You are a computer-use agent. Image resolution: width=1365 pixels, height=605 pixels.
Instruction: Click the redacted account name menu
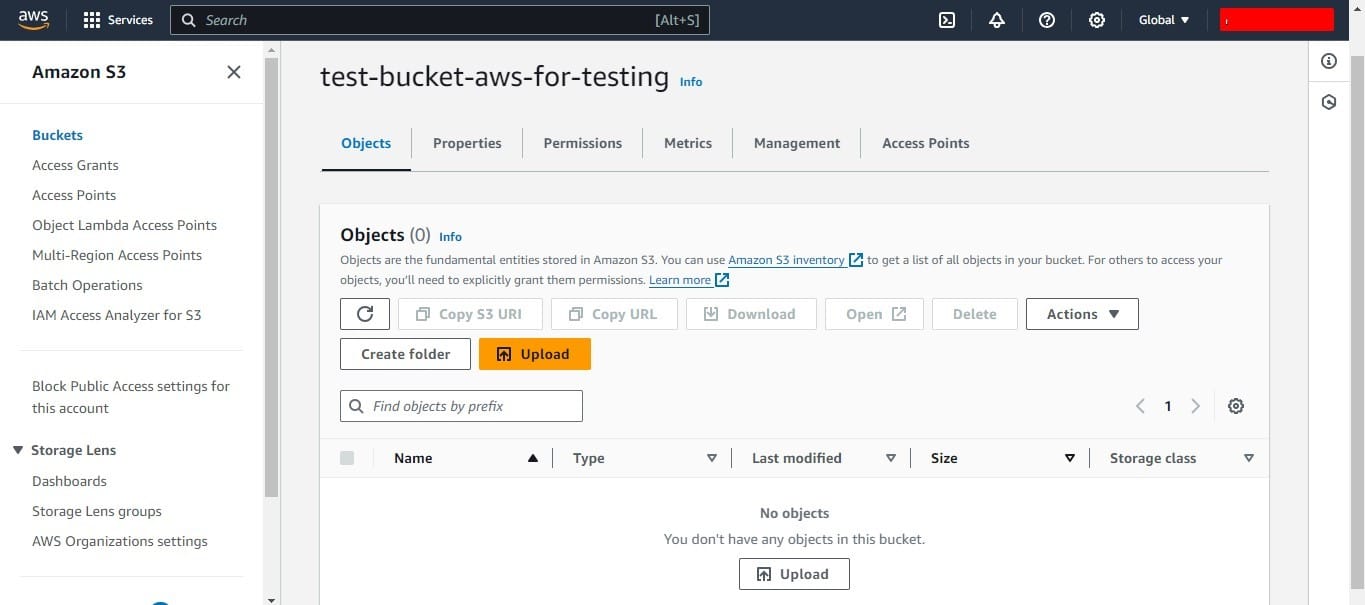click(x=1277, y=20)
